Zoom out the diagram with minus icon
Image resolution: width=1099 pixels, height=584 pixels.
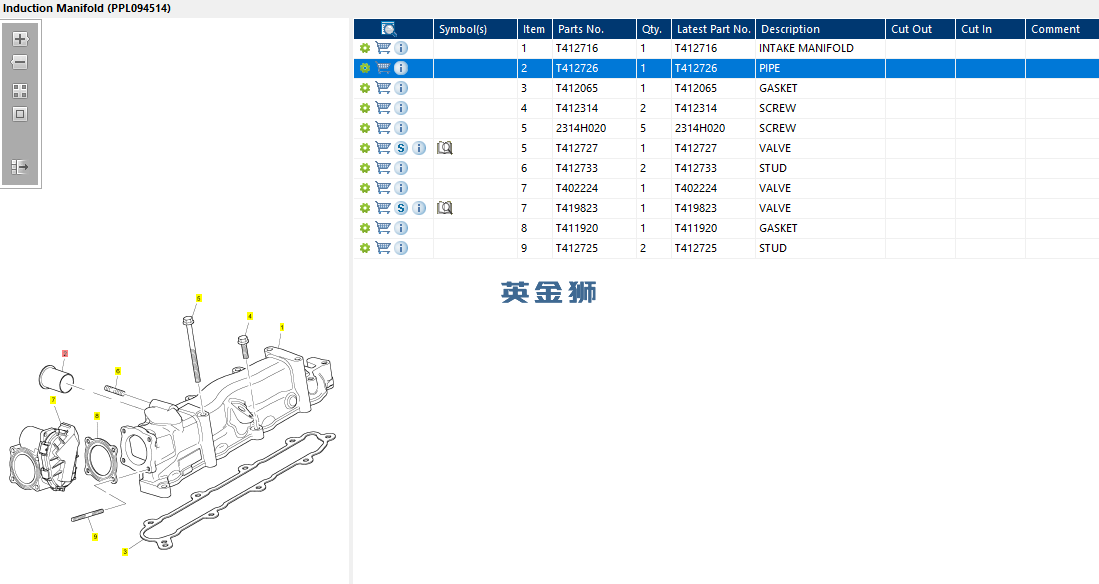pyautogui.click(x=20, y=62)
